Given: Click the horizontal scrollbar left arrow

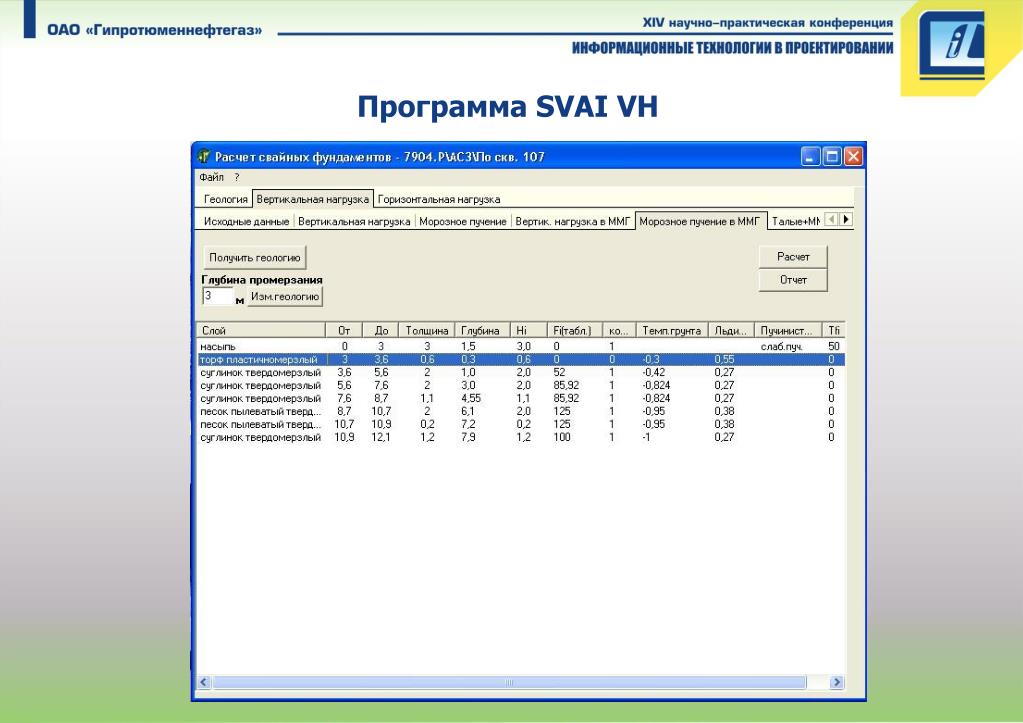Looking at the screenshot, I should [x=204, y=683].
